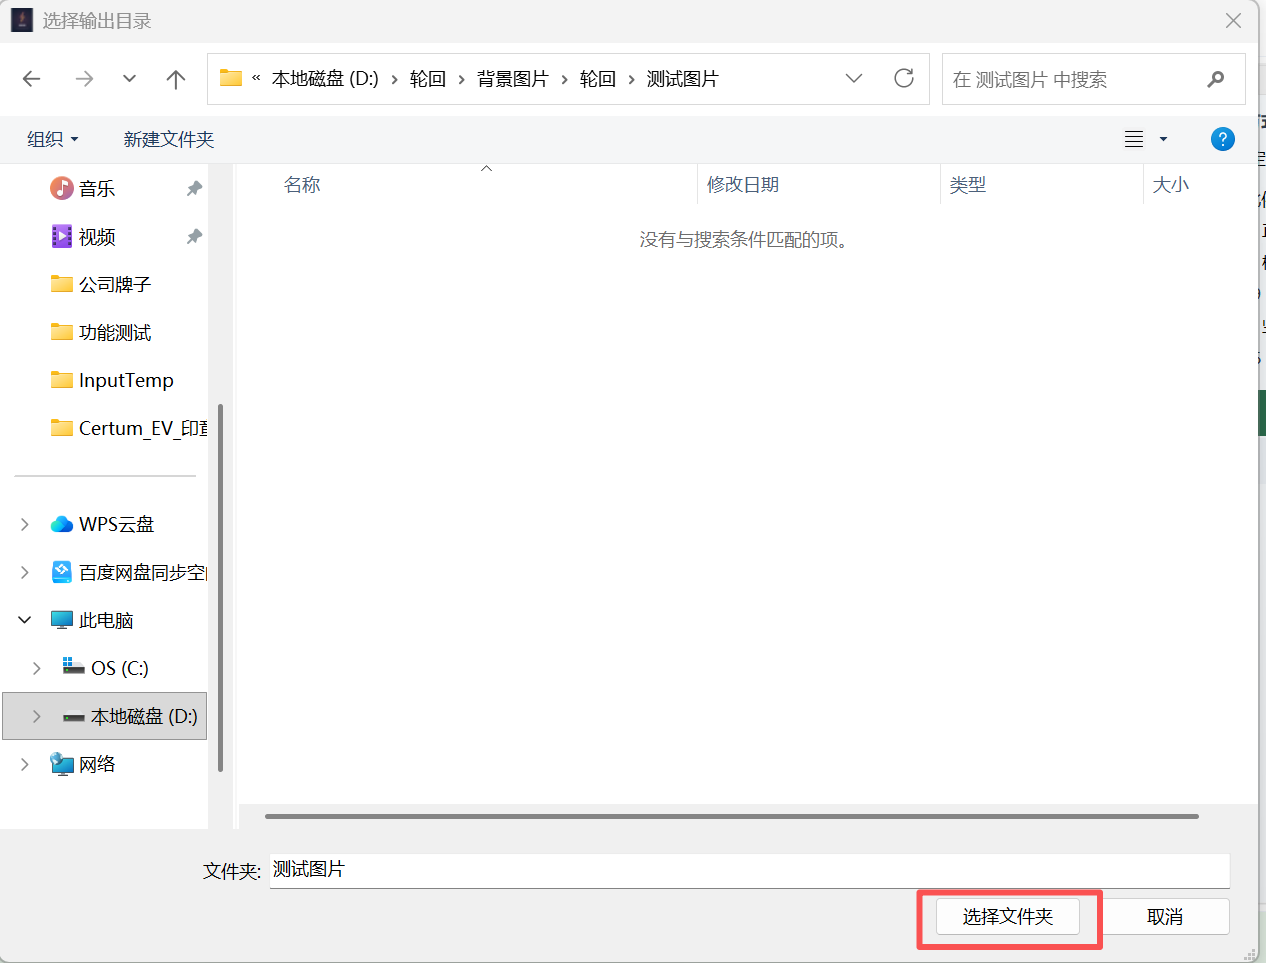Screen dimensions: 1266x963
Task: Click the horizontal scrollbar of file list
Action: (x=732, y=816)
